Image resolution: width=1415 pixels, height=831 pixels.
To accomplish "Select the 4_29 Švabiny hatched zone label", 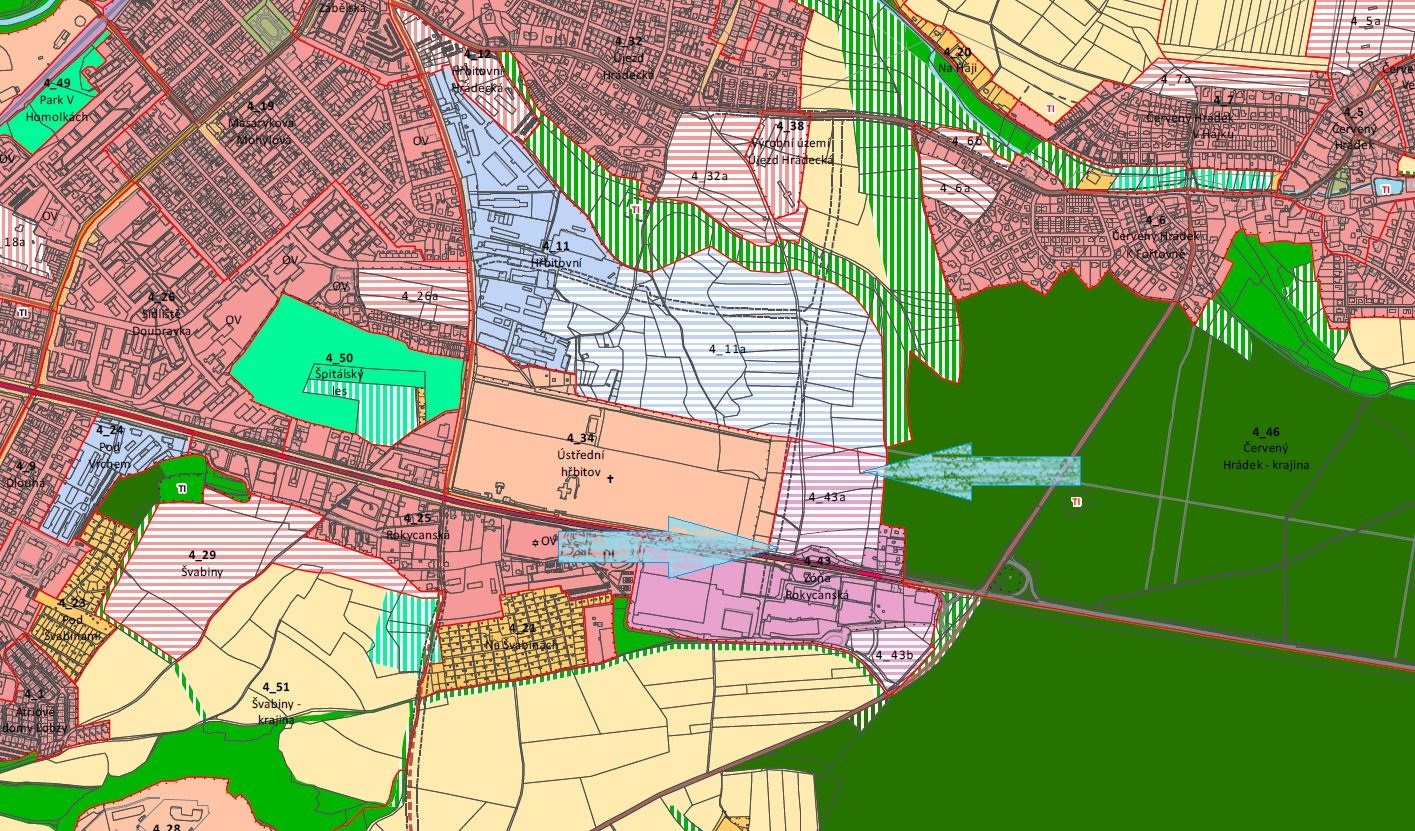I will tap(201, 562).
